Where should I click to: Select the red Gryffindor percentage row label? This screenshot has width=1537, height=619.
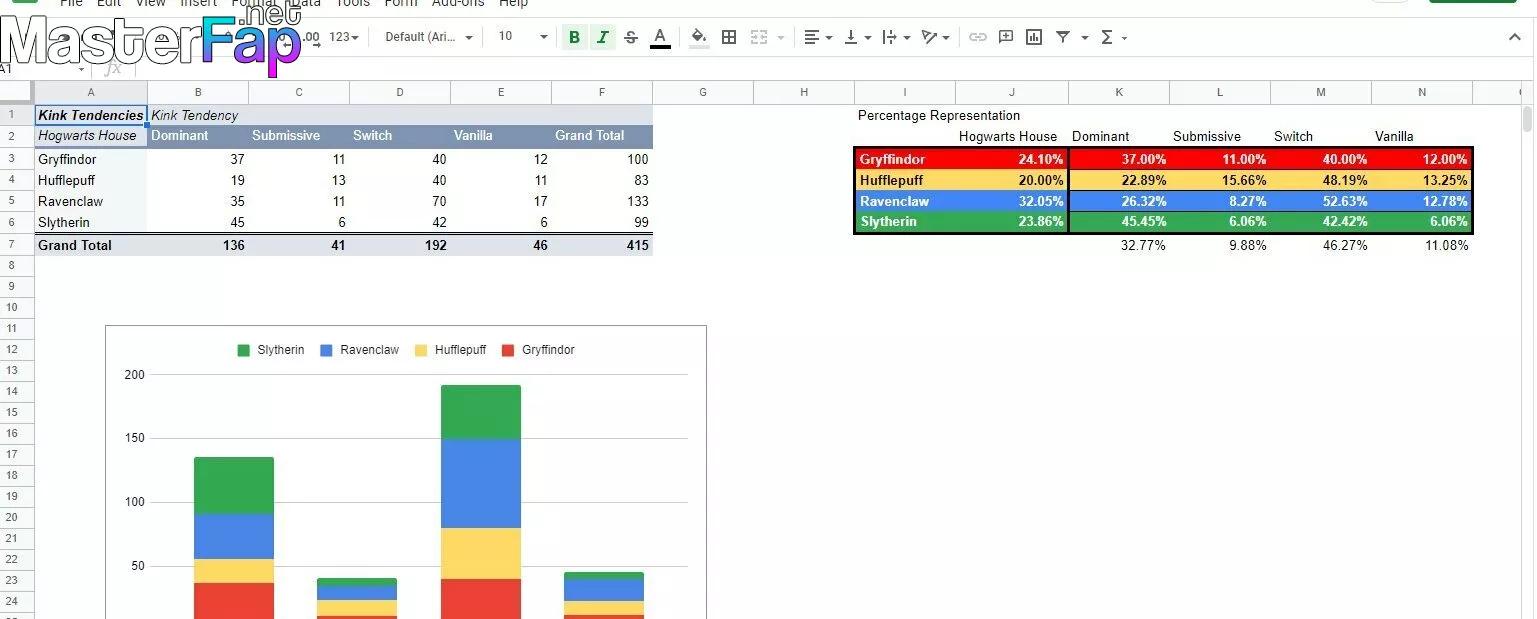905,159
